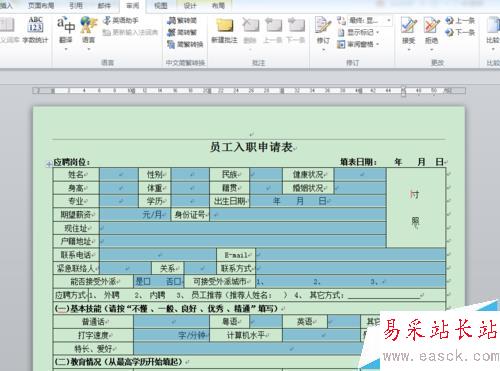Switch to the 视图 view tab
This screenshot has width=500, height=371.
(161, 5)
